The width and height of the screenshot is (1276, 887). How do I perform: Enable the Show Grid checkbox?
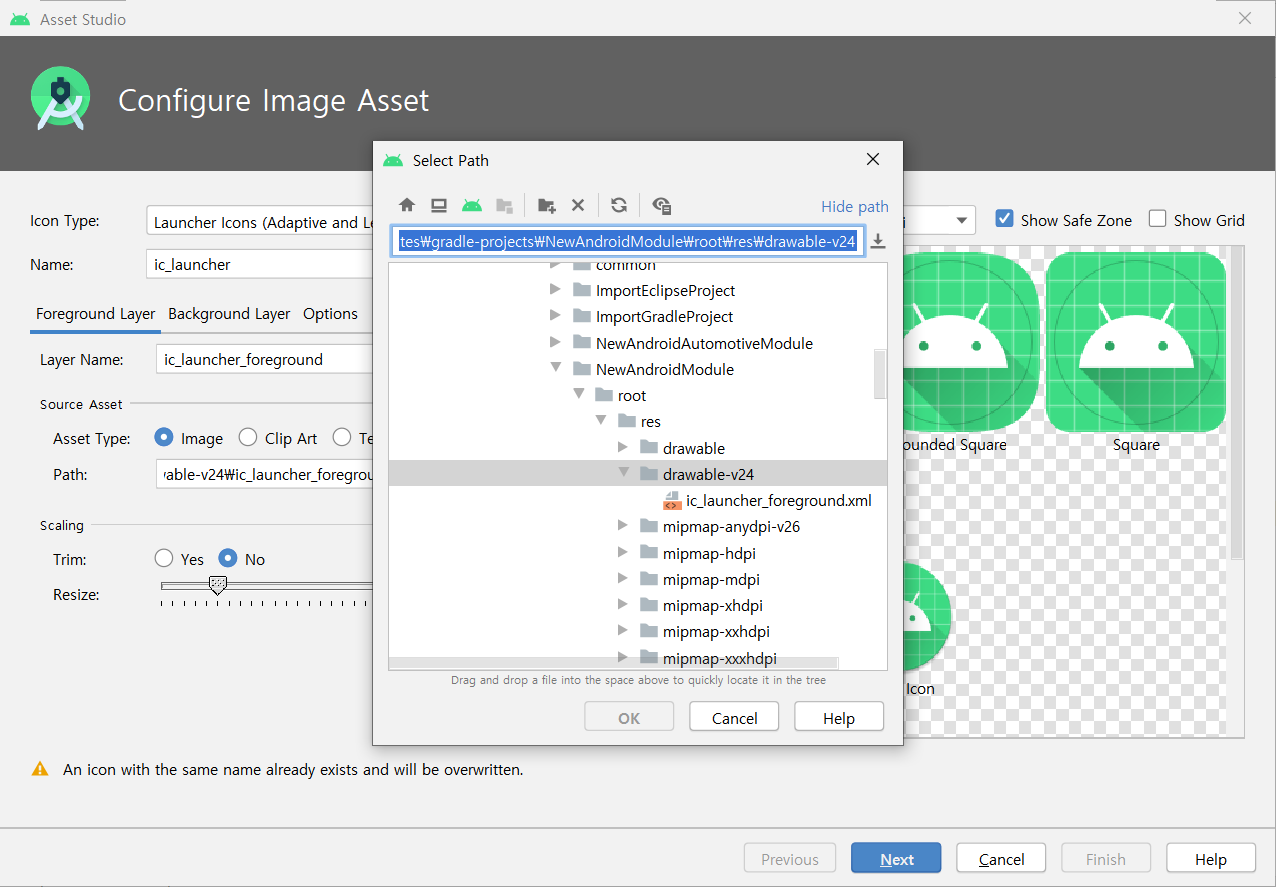[1158, 219]
